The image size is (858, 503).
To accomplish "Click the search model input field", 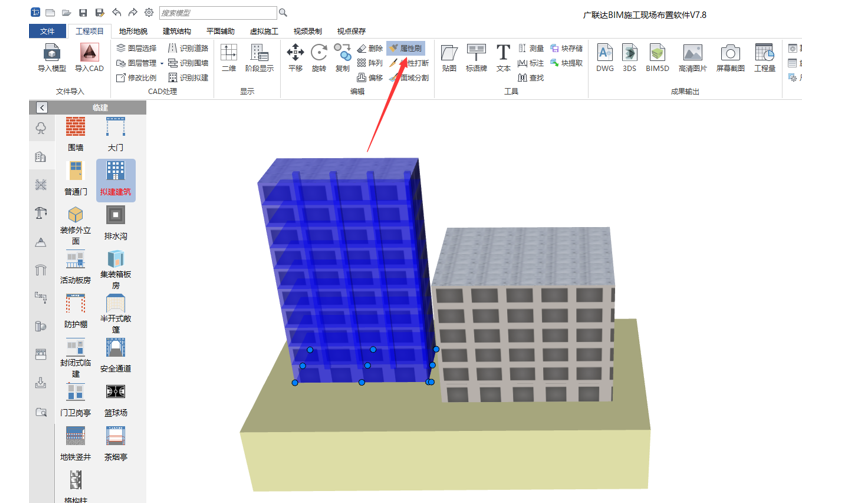I will (218, 13).
